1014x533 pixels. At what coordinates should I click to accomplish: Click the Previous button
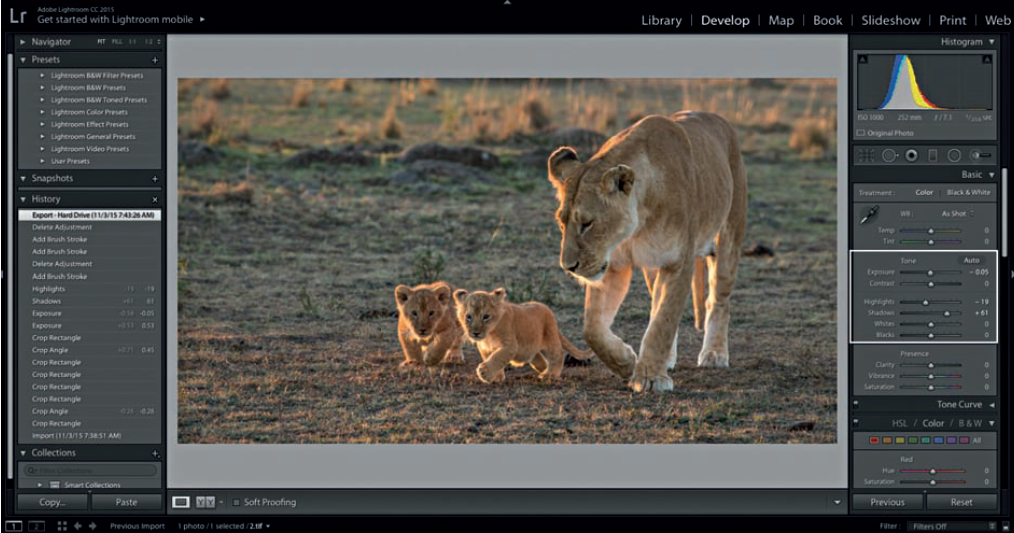point(887,502)
